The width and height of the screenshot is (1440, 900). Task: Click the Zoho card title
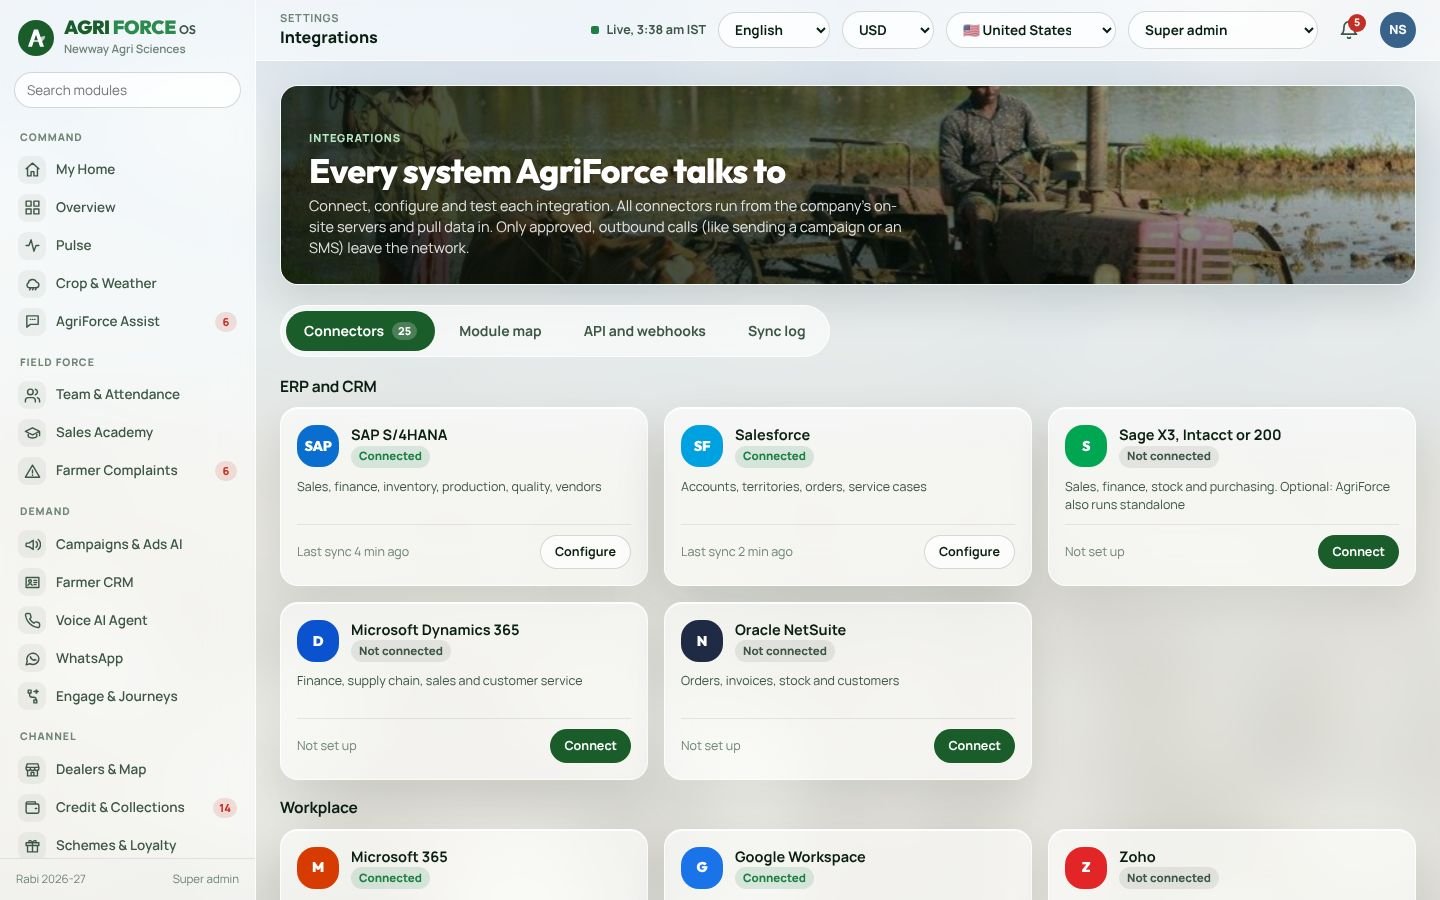tap(1137, 857)
